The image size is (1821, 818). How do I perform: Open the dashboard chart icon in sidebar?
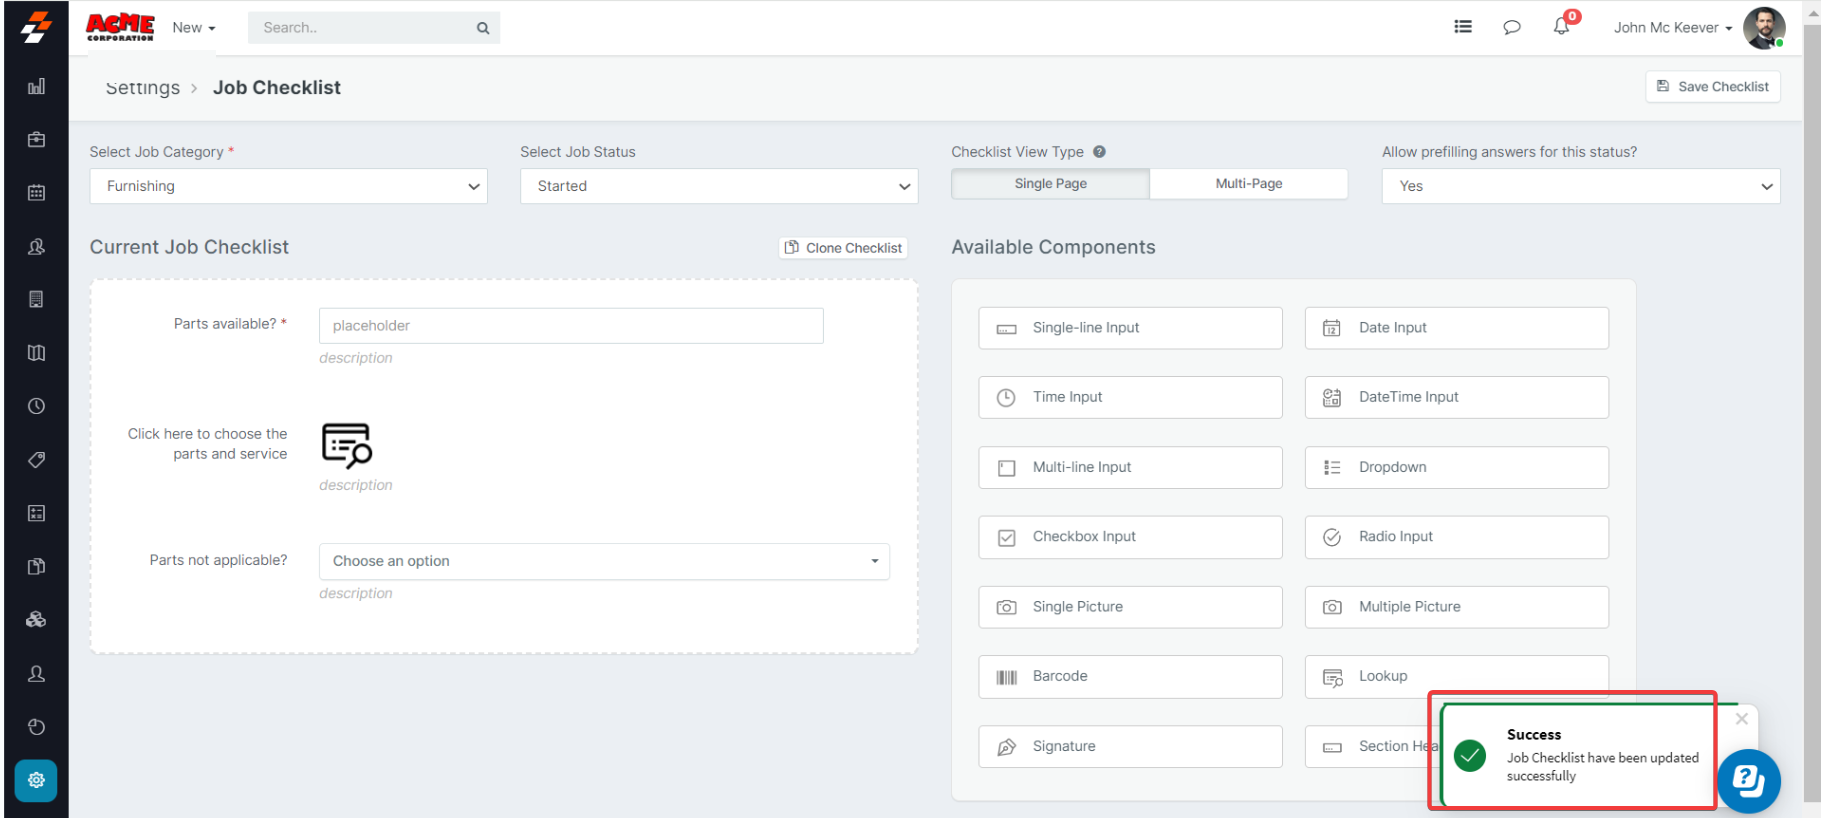coord(36,87)
